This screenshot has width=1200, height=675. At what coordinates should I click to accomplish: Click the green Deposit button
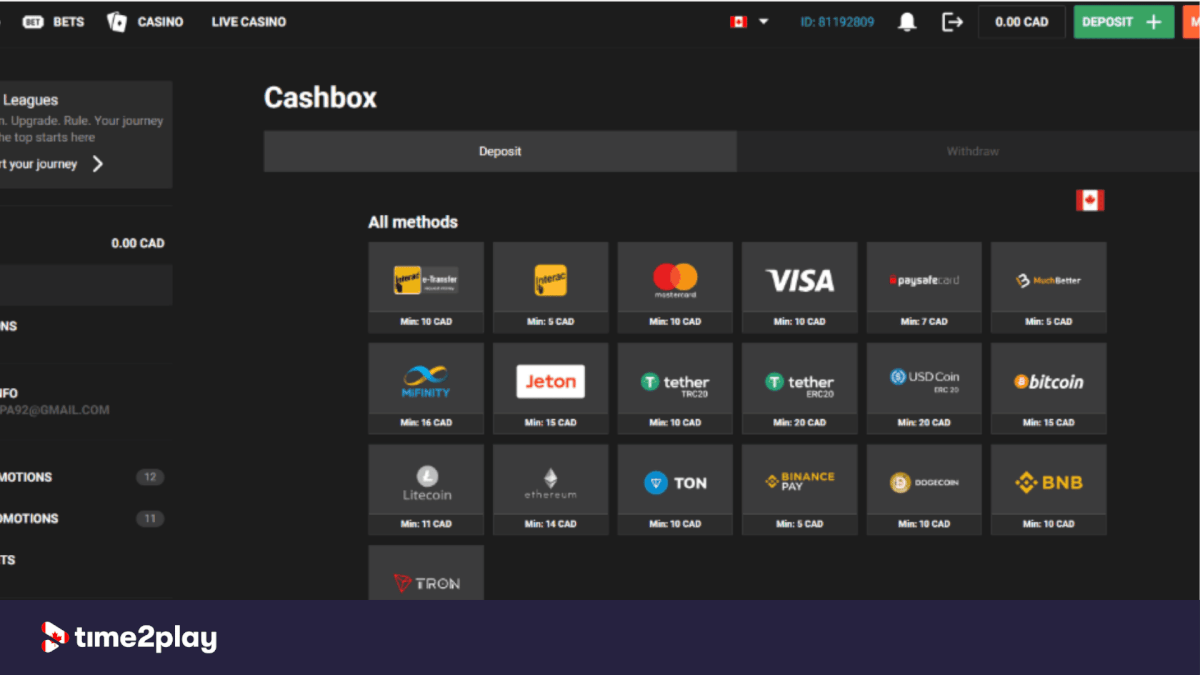pyautogui.click(x=1124, y=22)
